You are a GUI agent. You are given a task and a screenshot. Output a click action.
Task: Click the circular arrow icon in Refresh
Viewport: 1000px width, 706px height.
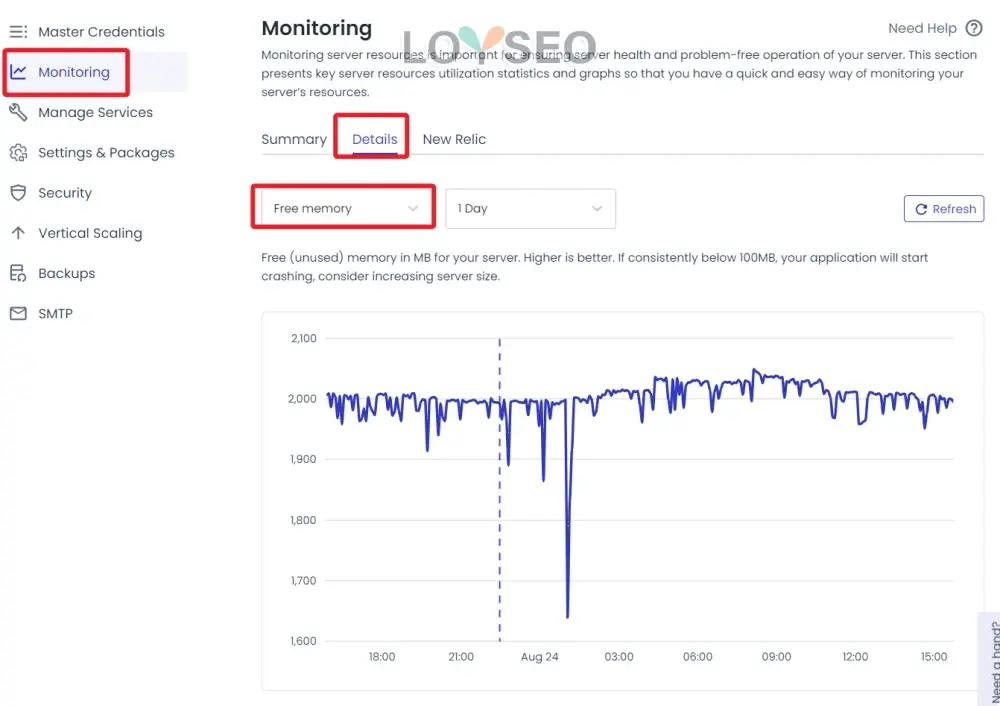point(920,209)
